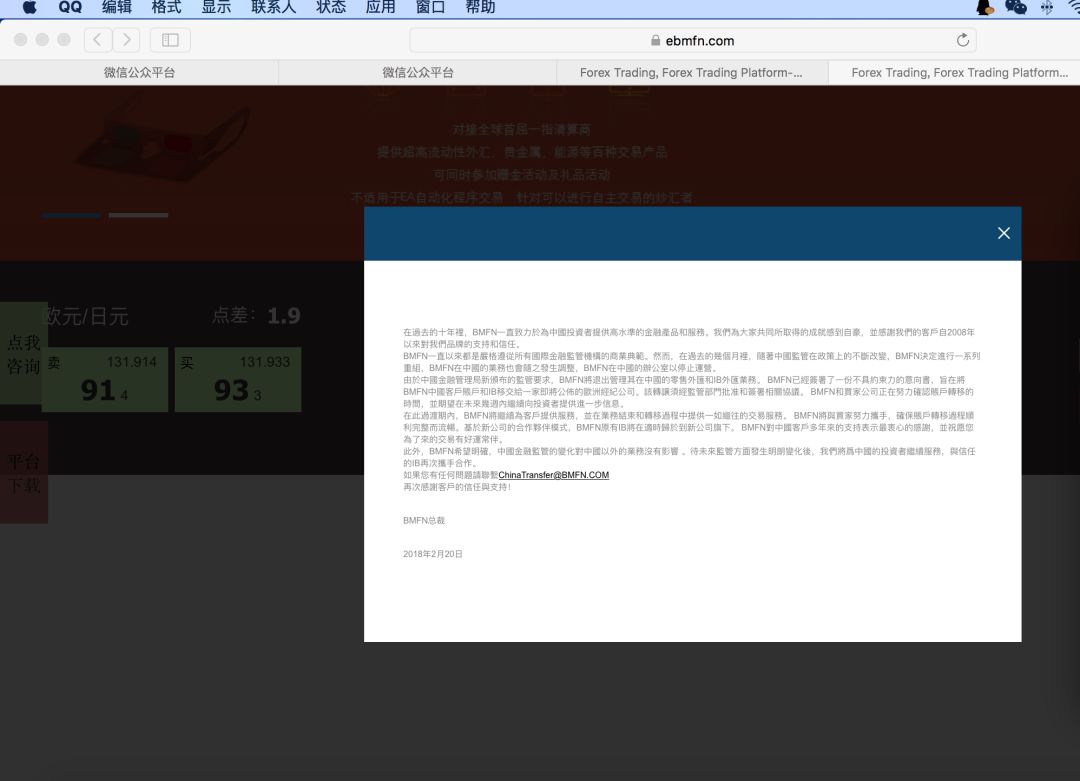This screenshot has height=781, width=1080.
Task: Click the 欧元/日元 currency pair label
Action: (x=85, y=316)
